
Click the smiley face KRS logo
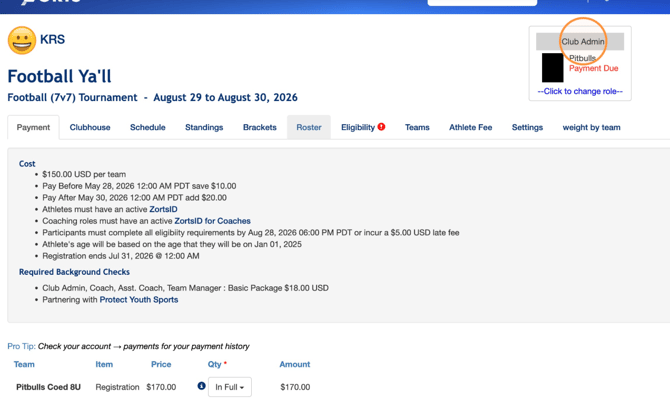click(22, 40)
